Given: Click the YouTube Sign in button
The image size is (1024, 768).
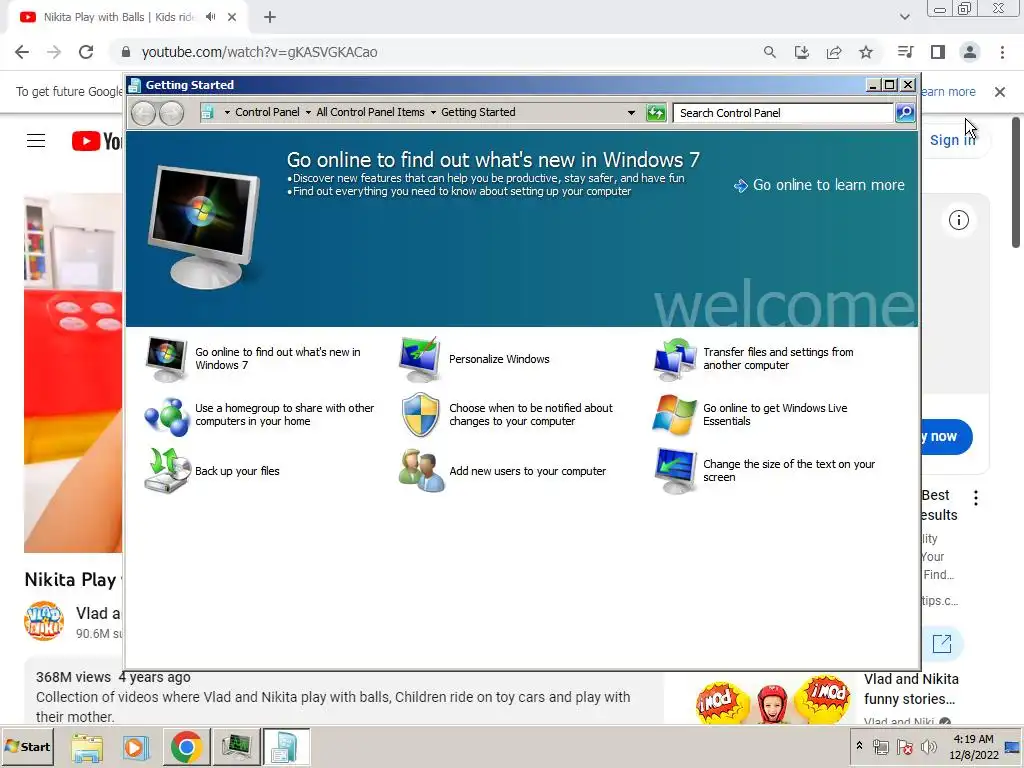Looking at the screenshot, I should 953,140.
